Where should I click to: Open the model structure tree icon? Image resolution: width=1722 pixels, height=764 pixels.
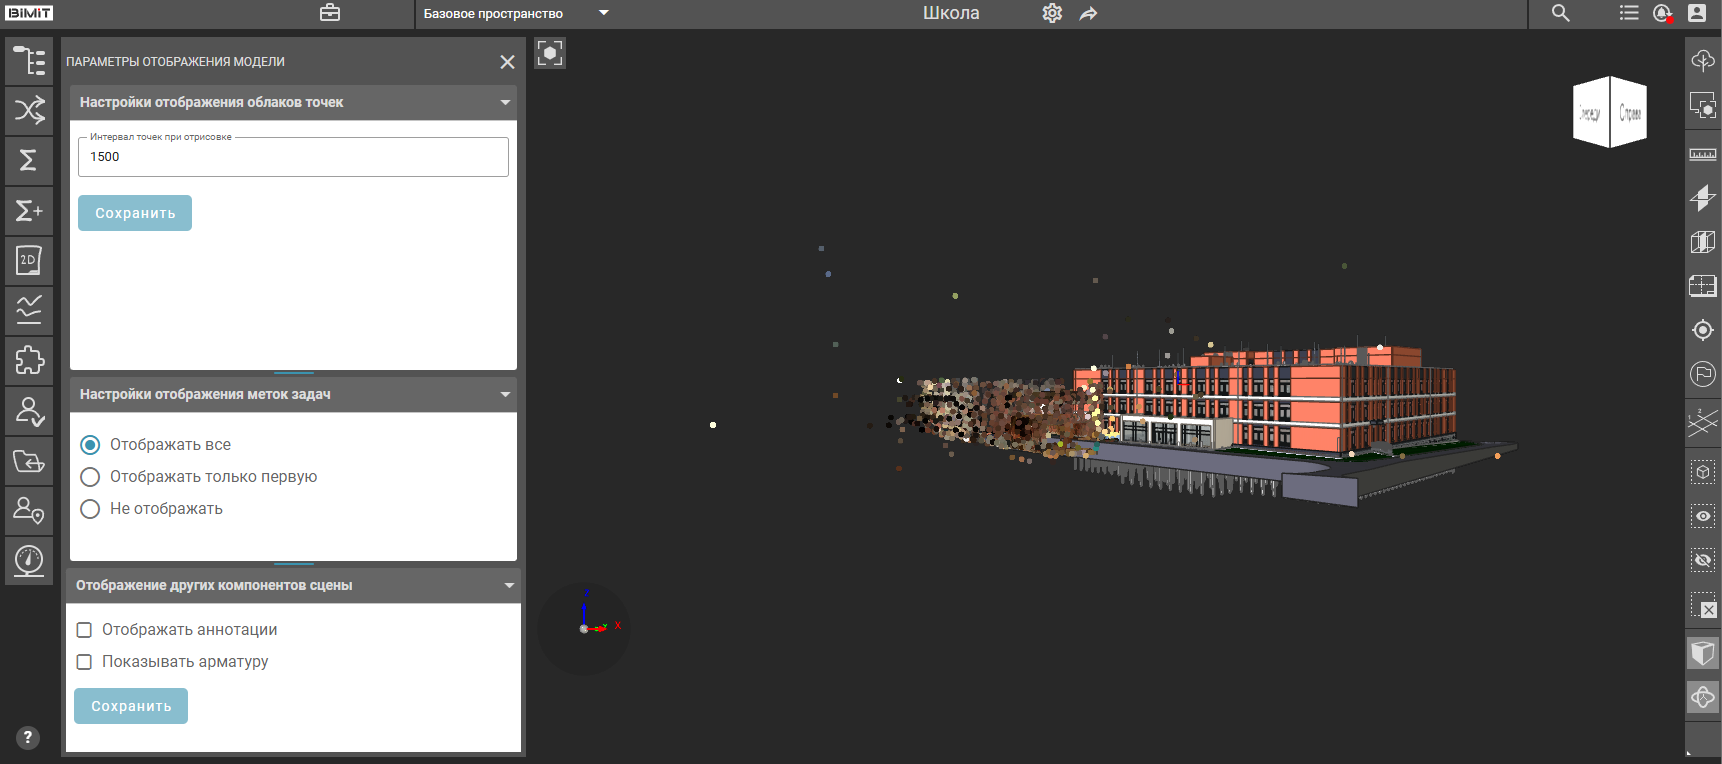[x=29, y=61]
